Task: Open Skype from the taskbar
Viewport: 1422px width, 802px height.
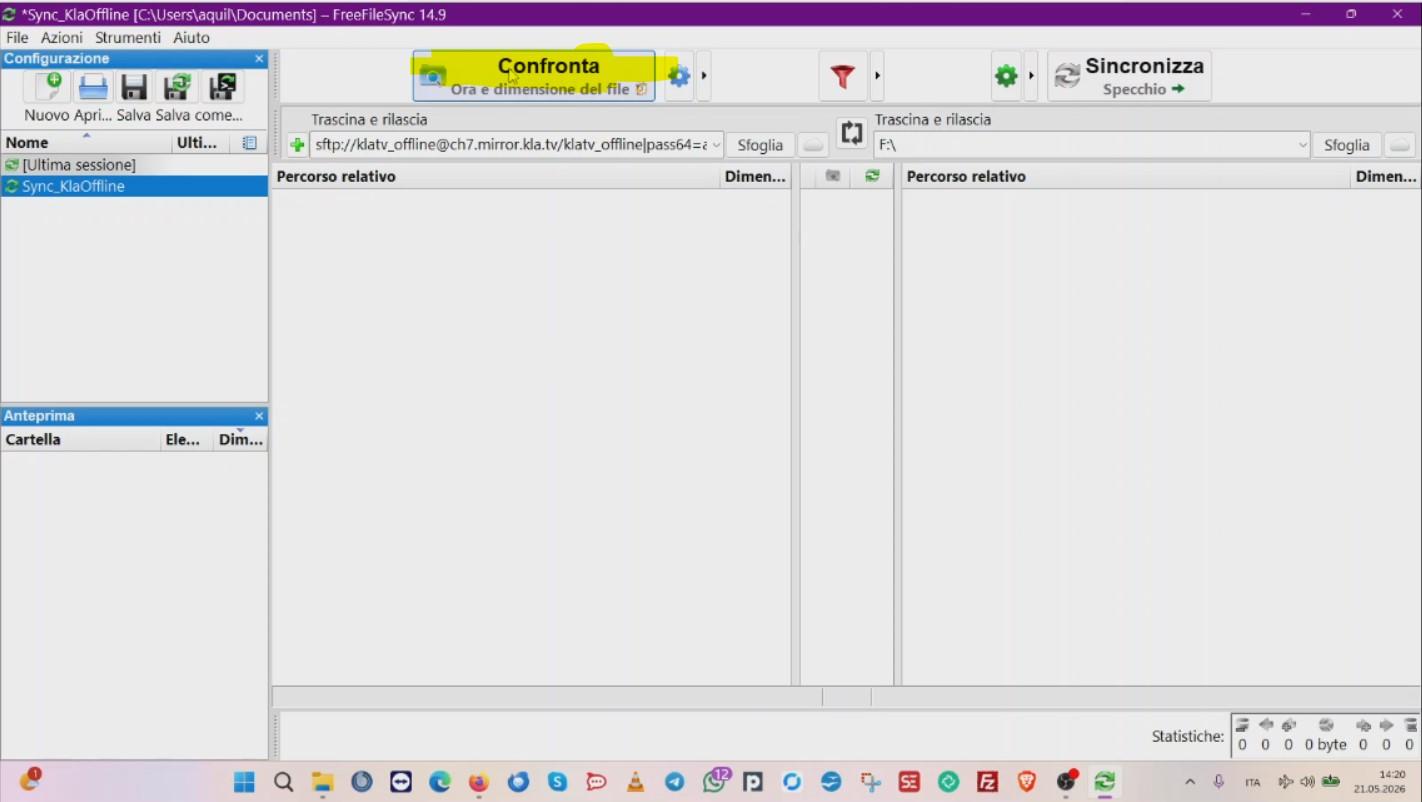Action: coord(557,782)
